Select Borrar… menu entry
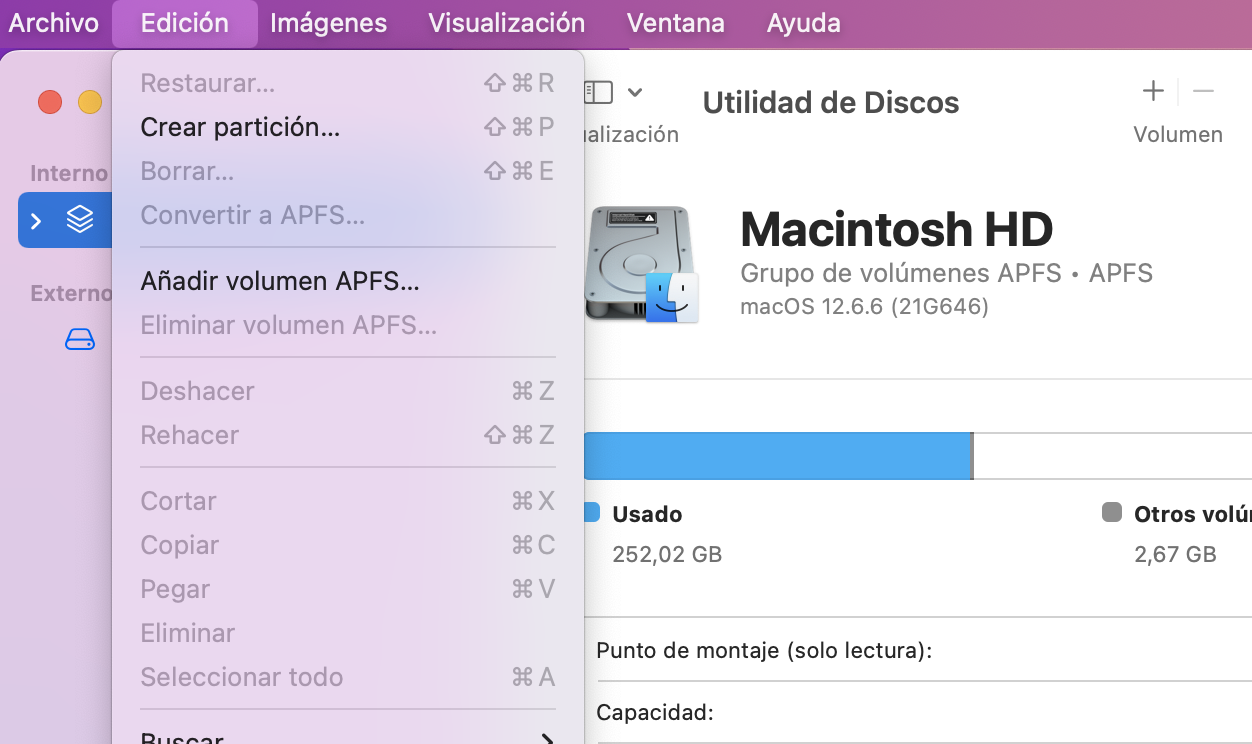1252x744 pixels. (348, 171)
